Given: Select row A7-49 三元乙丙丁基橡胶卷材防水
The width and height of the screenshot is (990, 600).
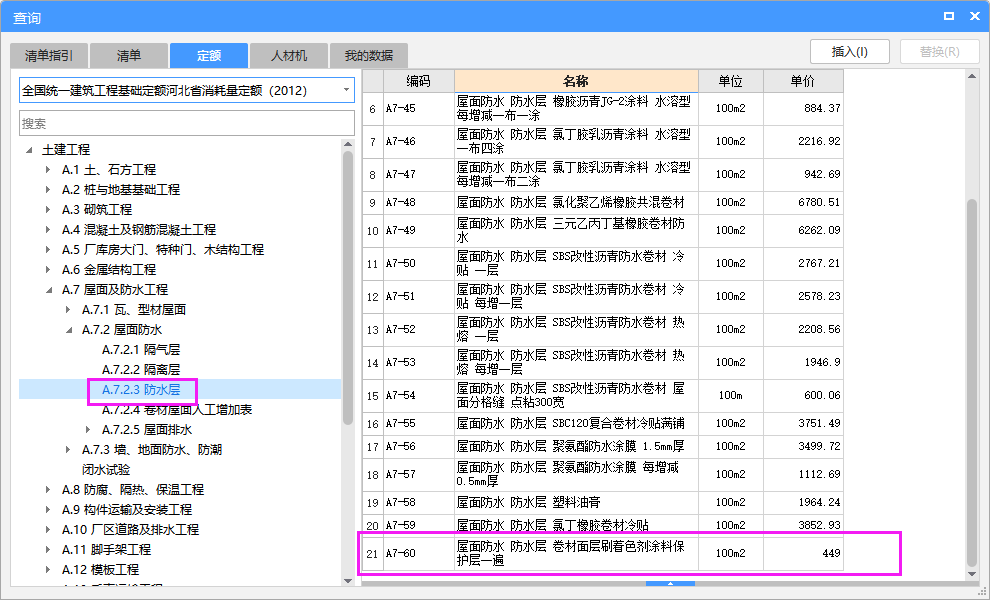Looking at the screenshot, I should 603,231.
